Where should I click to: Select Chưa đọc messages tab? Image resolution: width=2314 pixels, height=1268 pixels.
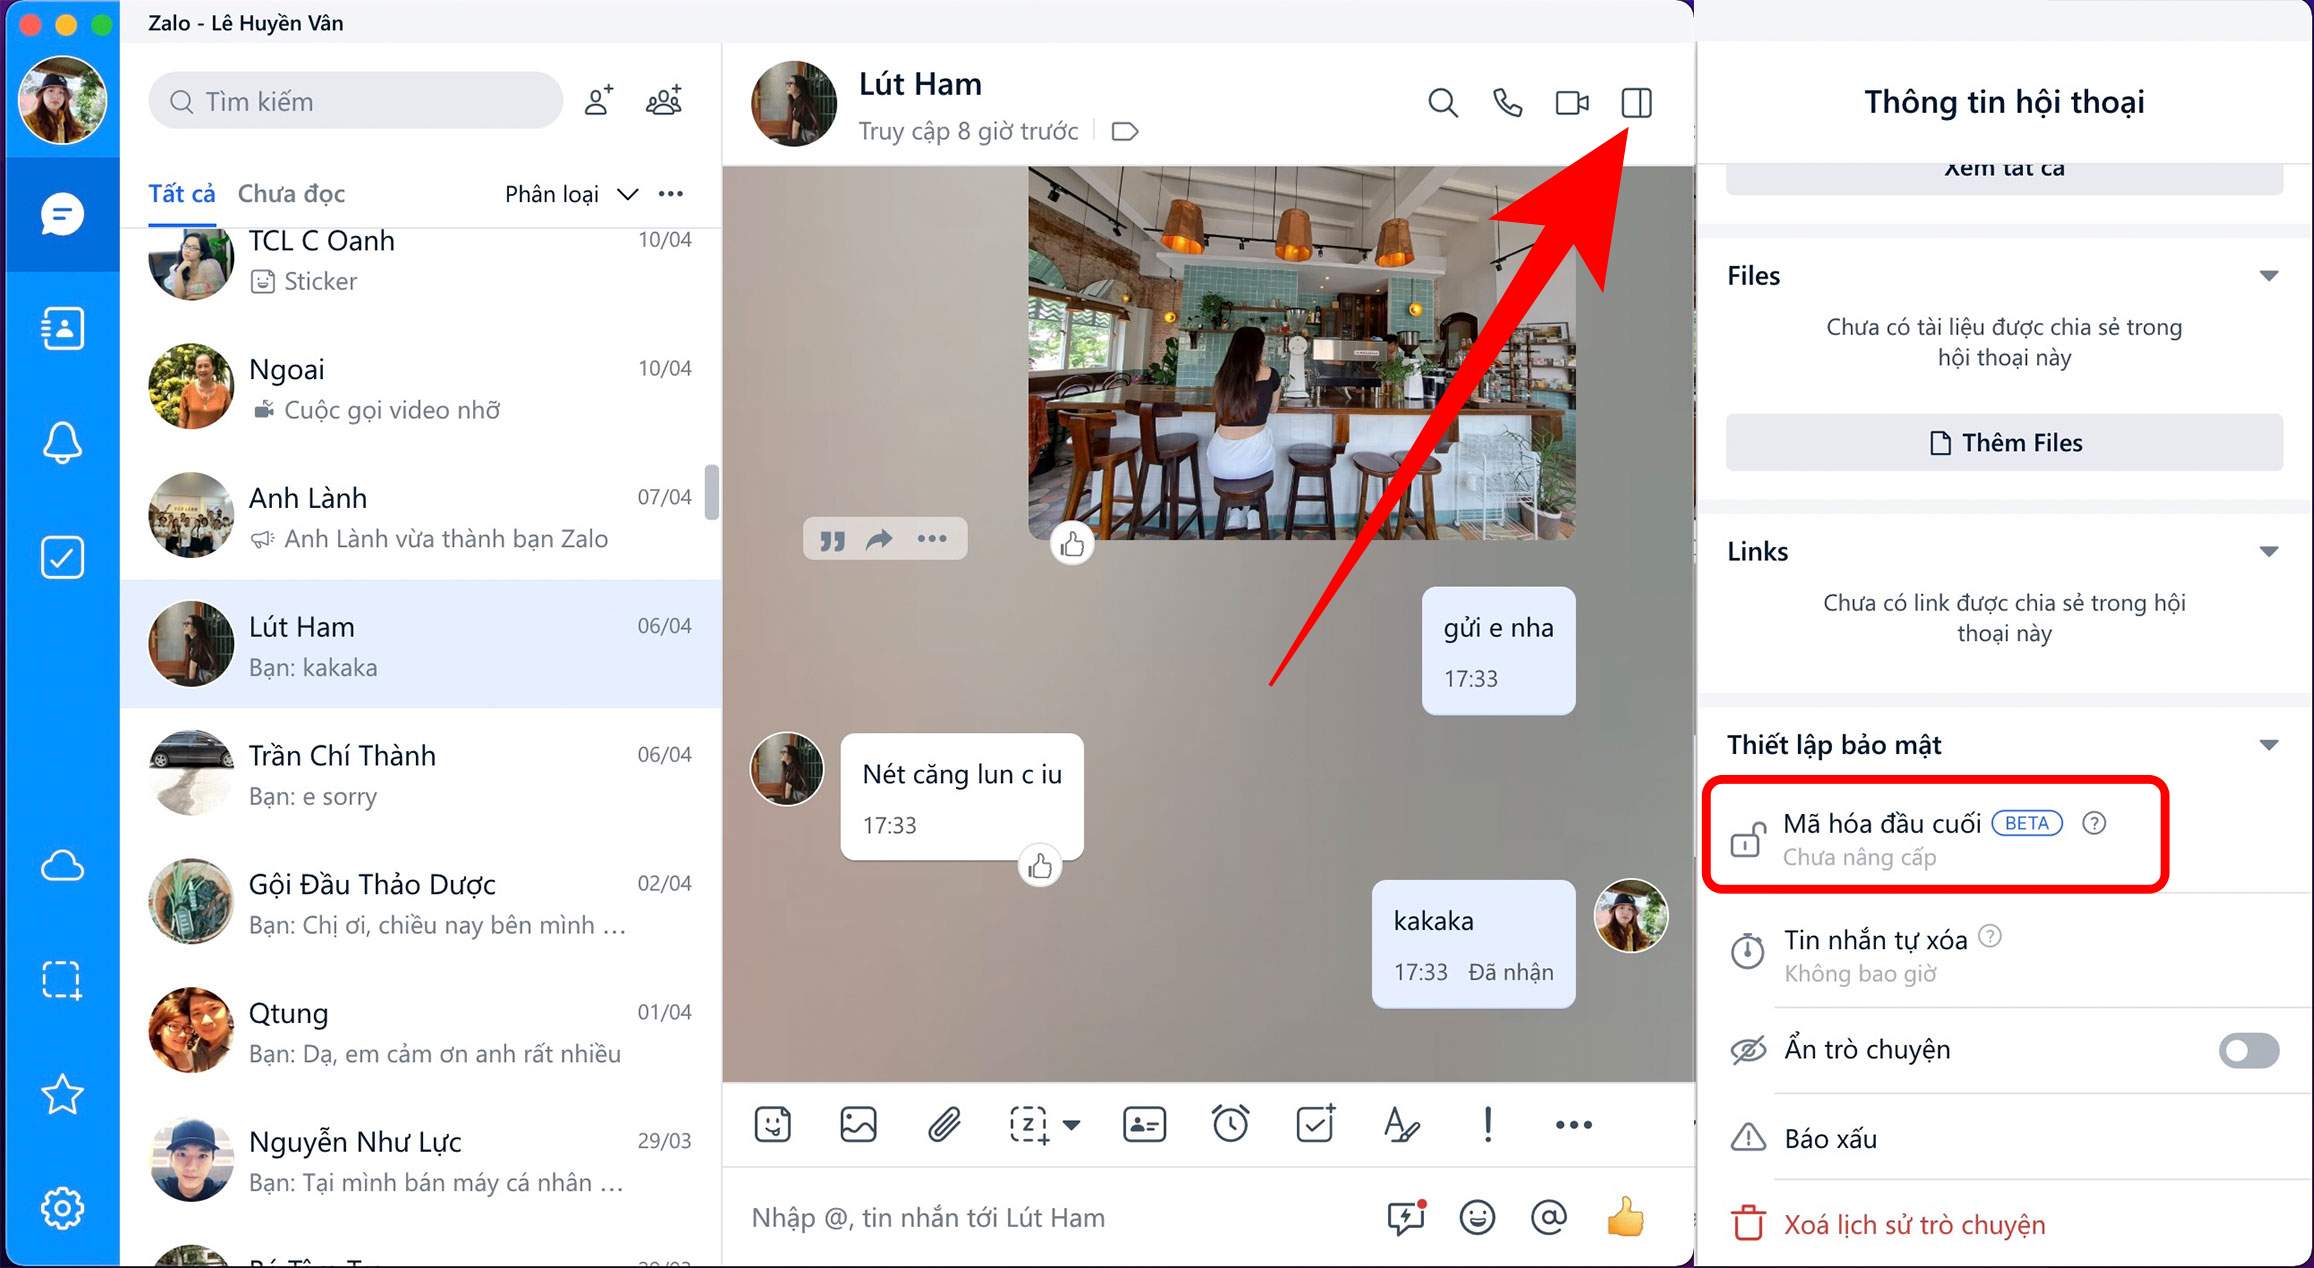[289, 192]
